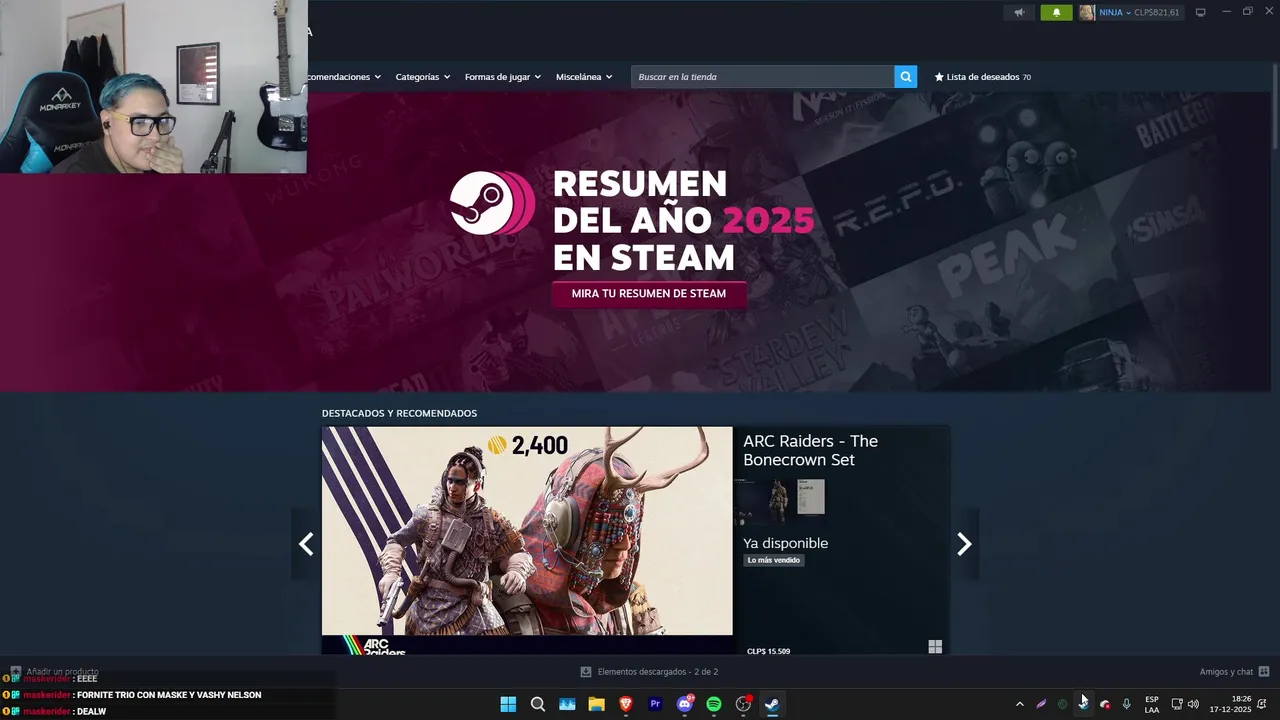1280x720 pixels.
Task: Click the network tray icon
Action: 1177,704
